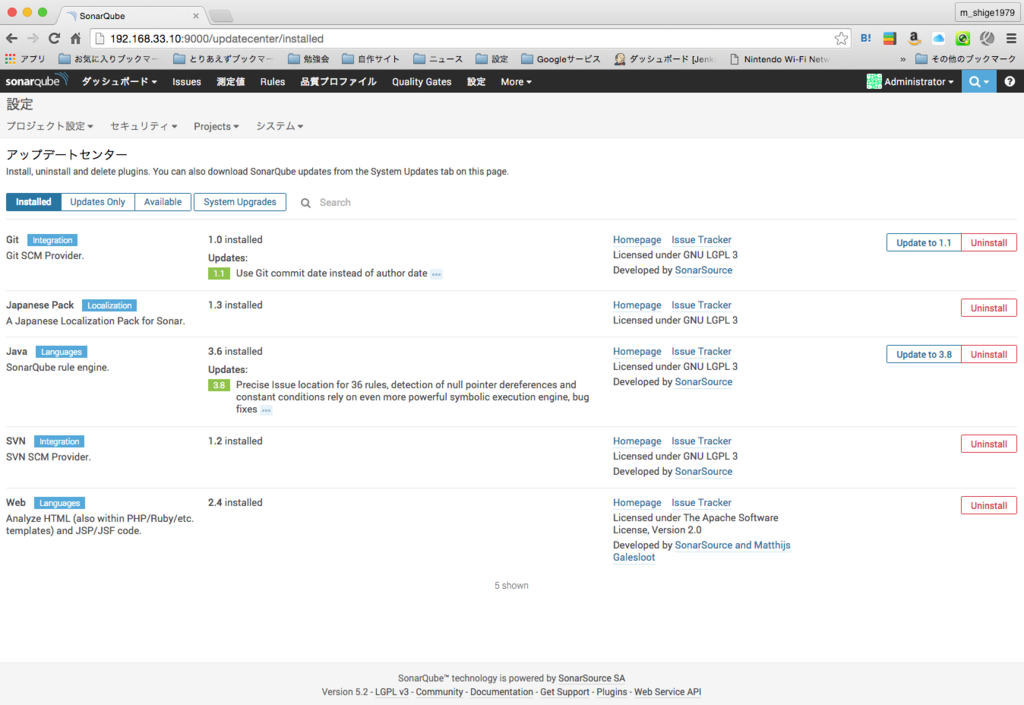Open cloud extension icon in toolbar
Viewport: 1024px width, 705px height.
938,39
